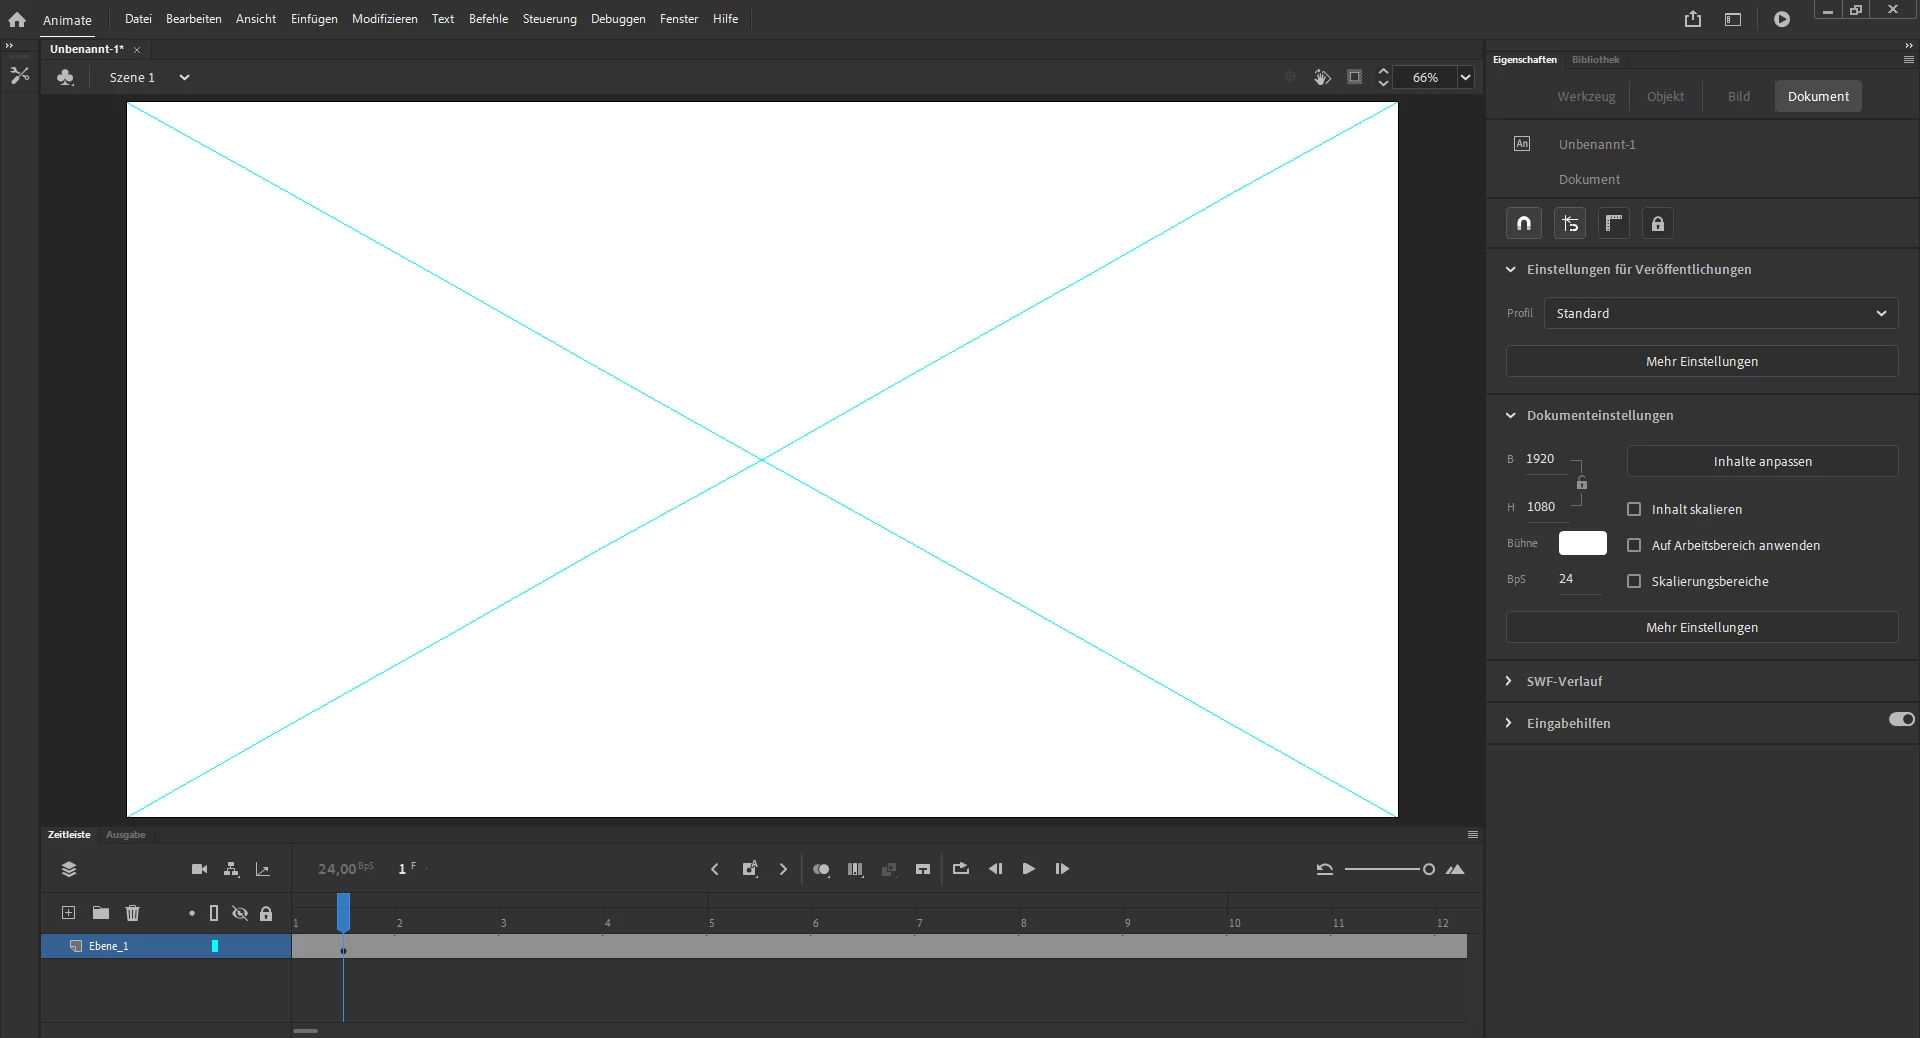Image resolution: width=1920 pixels, height=1038 pixels.
Task: Click the layer depth graph icon
Action: click(263, 869)
